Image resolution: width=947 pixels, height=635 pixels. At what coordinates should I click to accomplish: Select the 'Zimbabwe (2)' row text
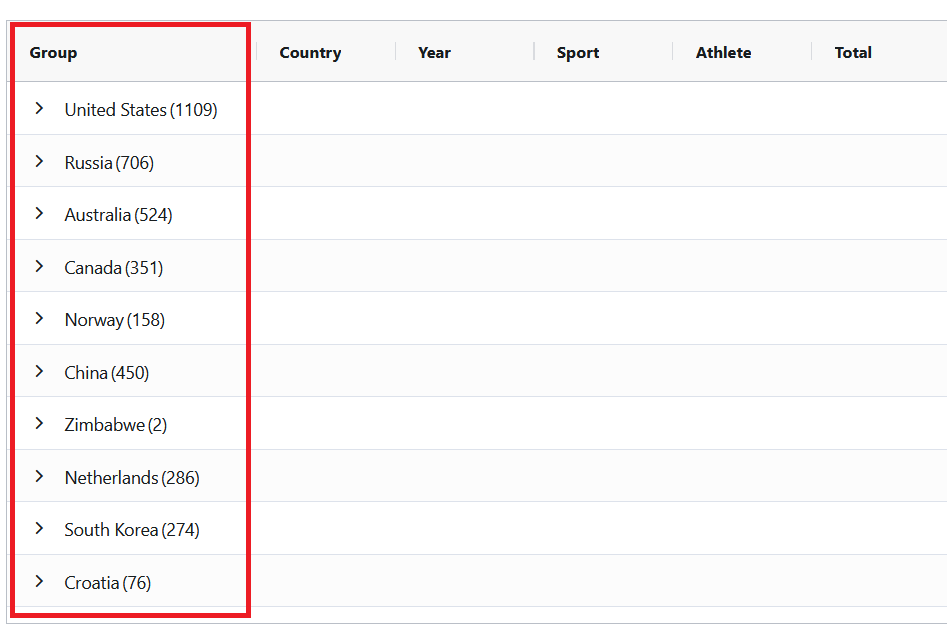pos(115,425)
